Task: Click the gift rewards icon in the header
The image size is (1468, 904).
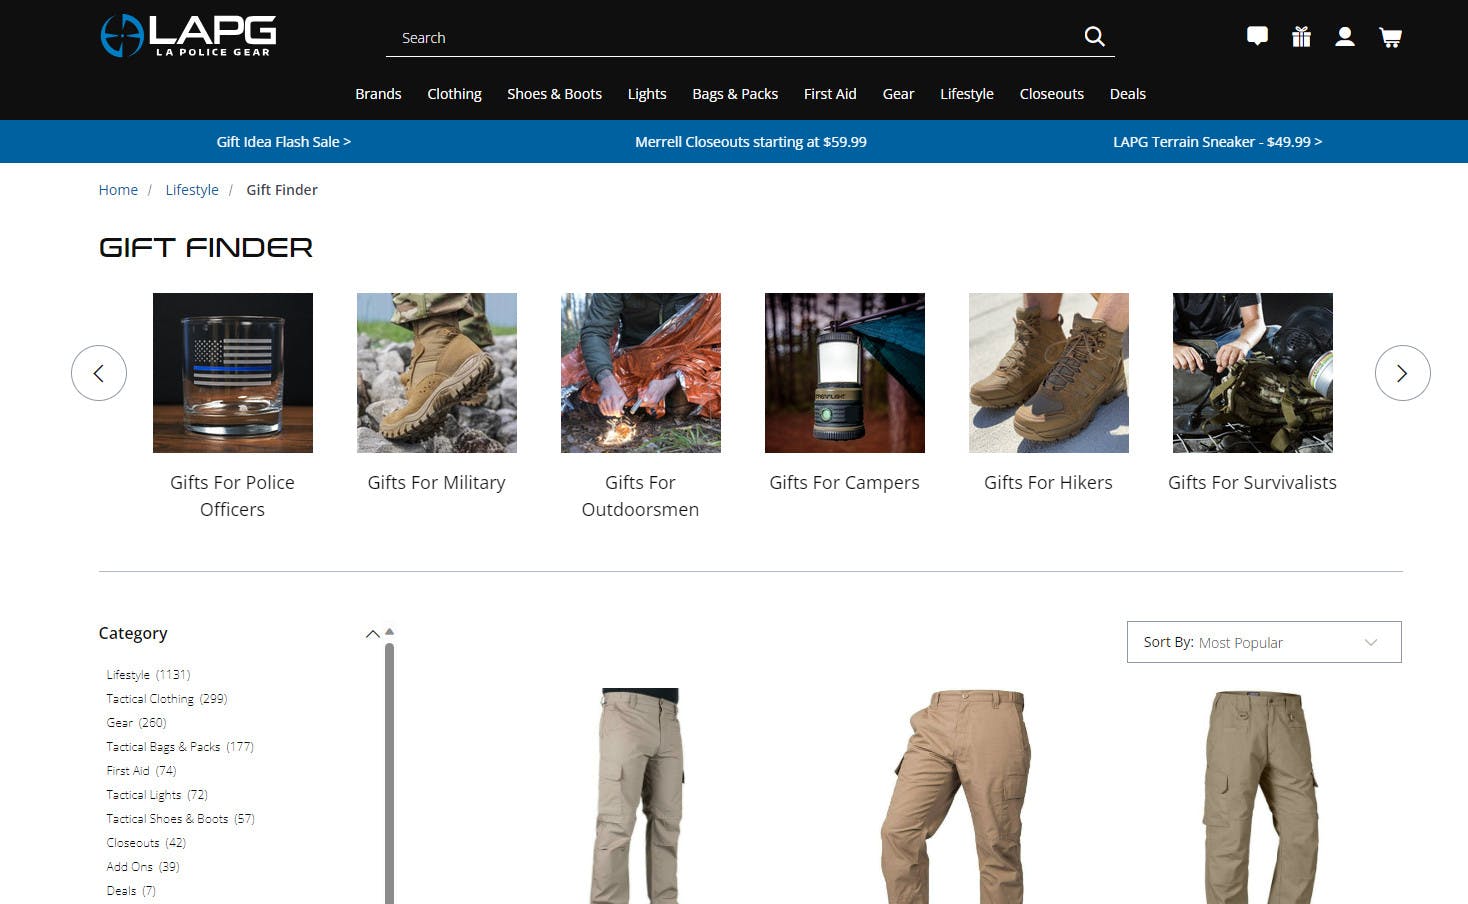Action: click(1301, 36)
